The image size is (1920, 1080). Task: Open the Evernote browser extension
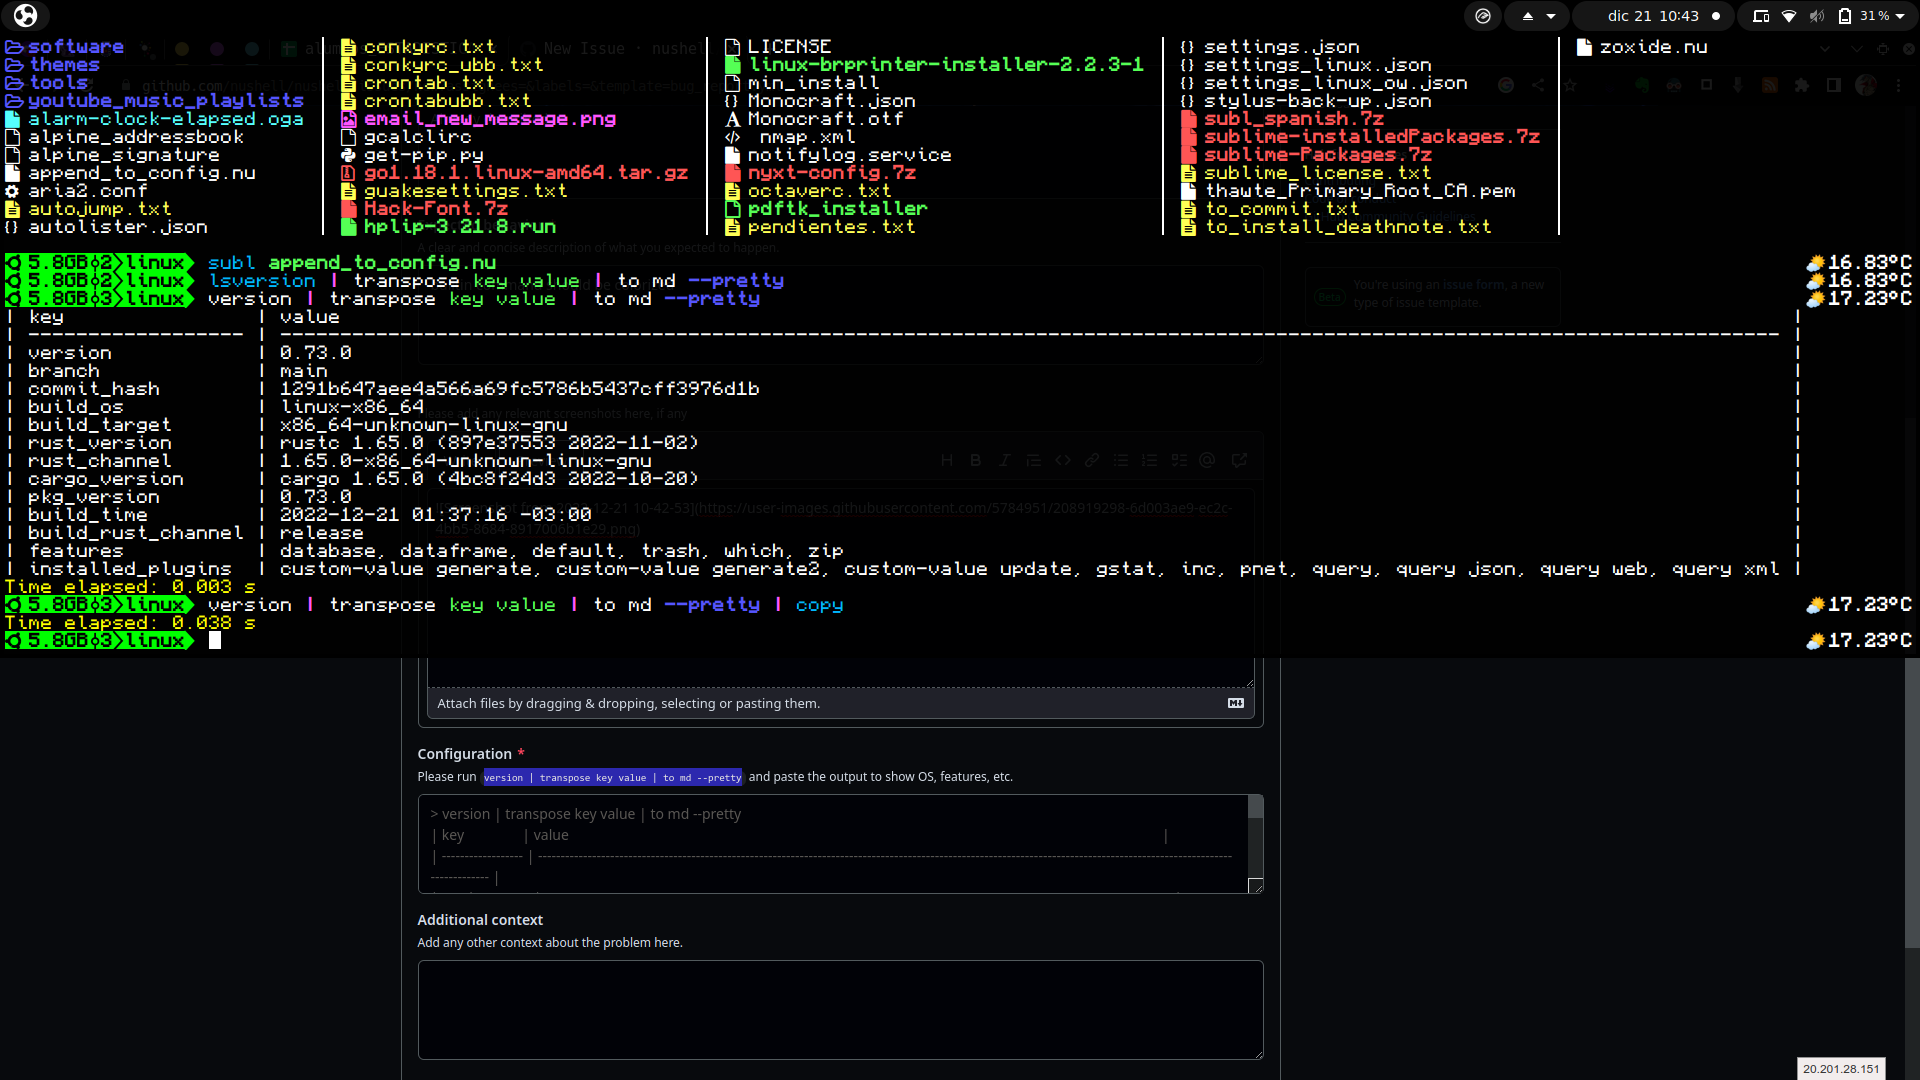click(x=1644, y=86)
